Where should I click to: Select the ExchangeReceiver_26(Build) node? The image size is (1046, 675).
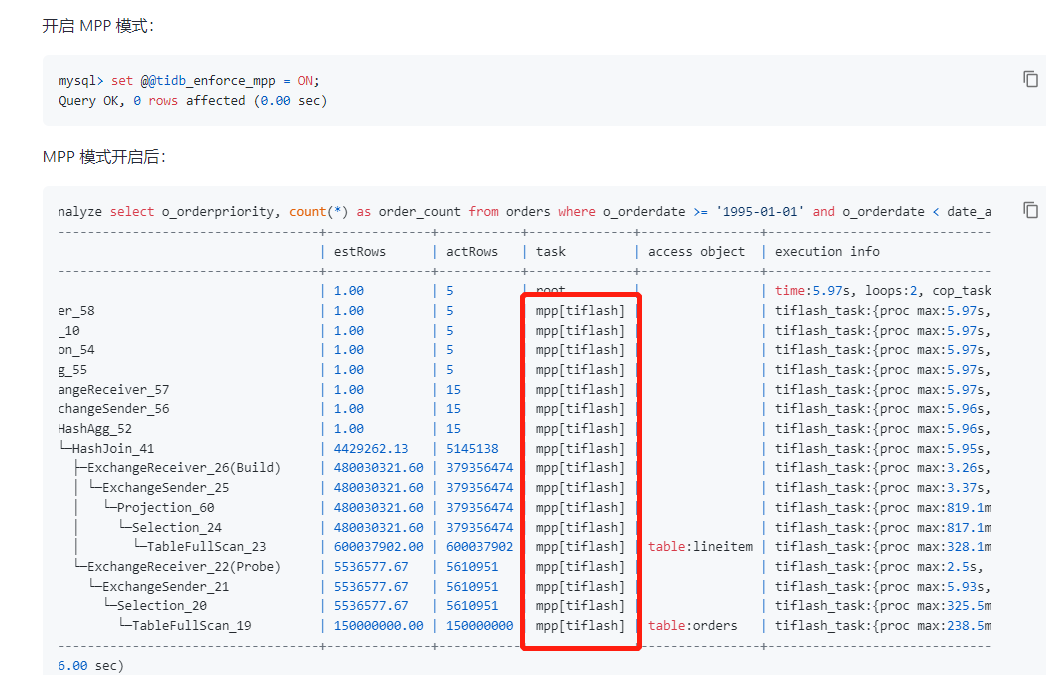point(184,468)
